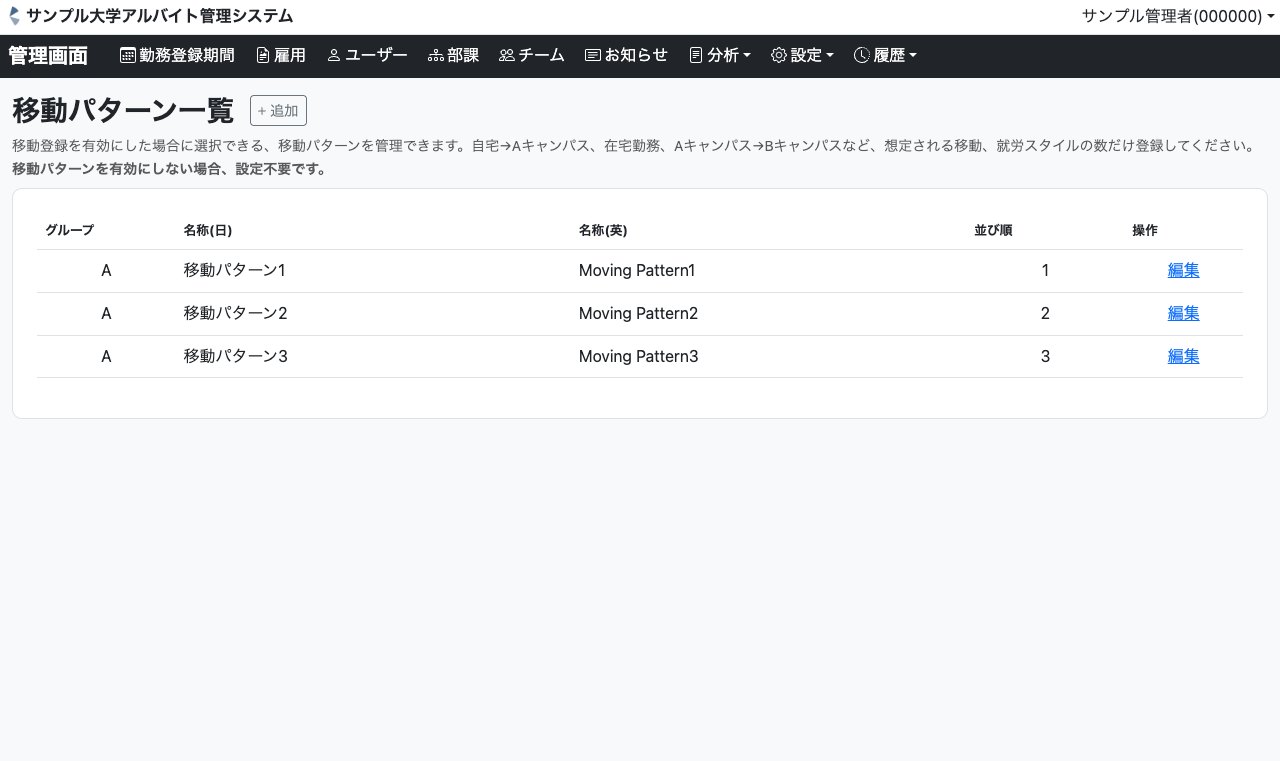Open 編集 link for Moving Pattern2
The height and width of the screenshot is (761, 1280).
[1183, 313]
